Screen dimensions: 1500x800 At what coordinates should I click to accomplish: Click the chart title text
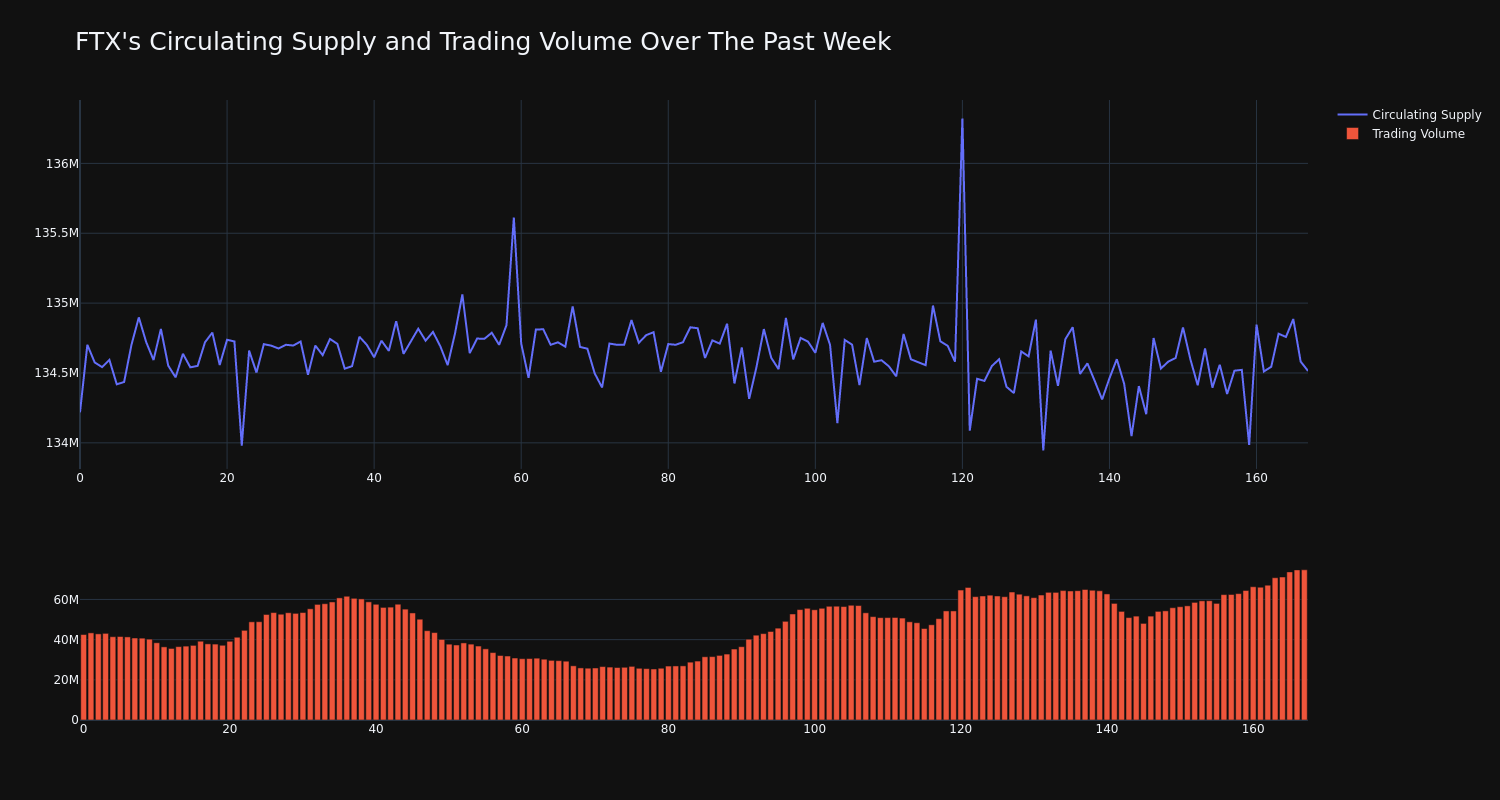483,42
